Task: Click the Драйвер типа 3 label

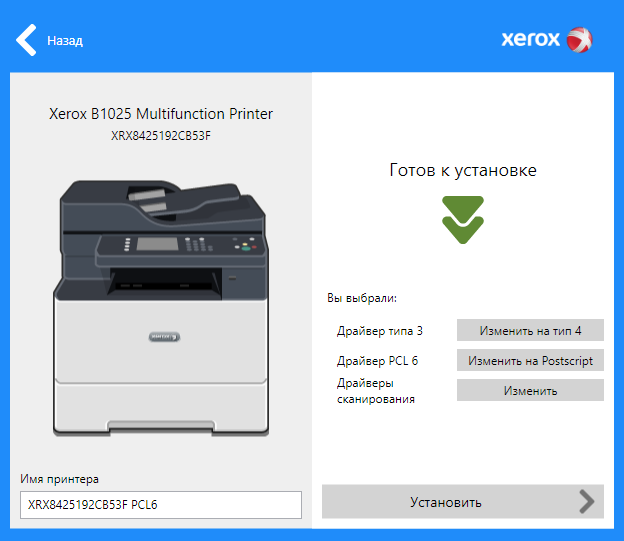Action: pos(380,331)
